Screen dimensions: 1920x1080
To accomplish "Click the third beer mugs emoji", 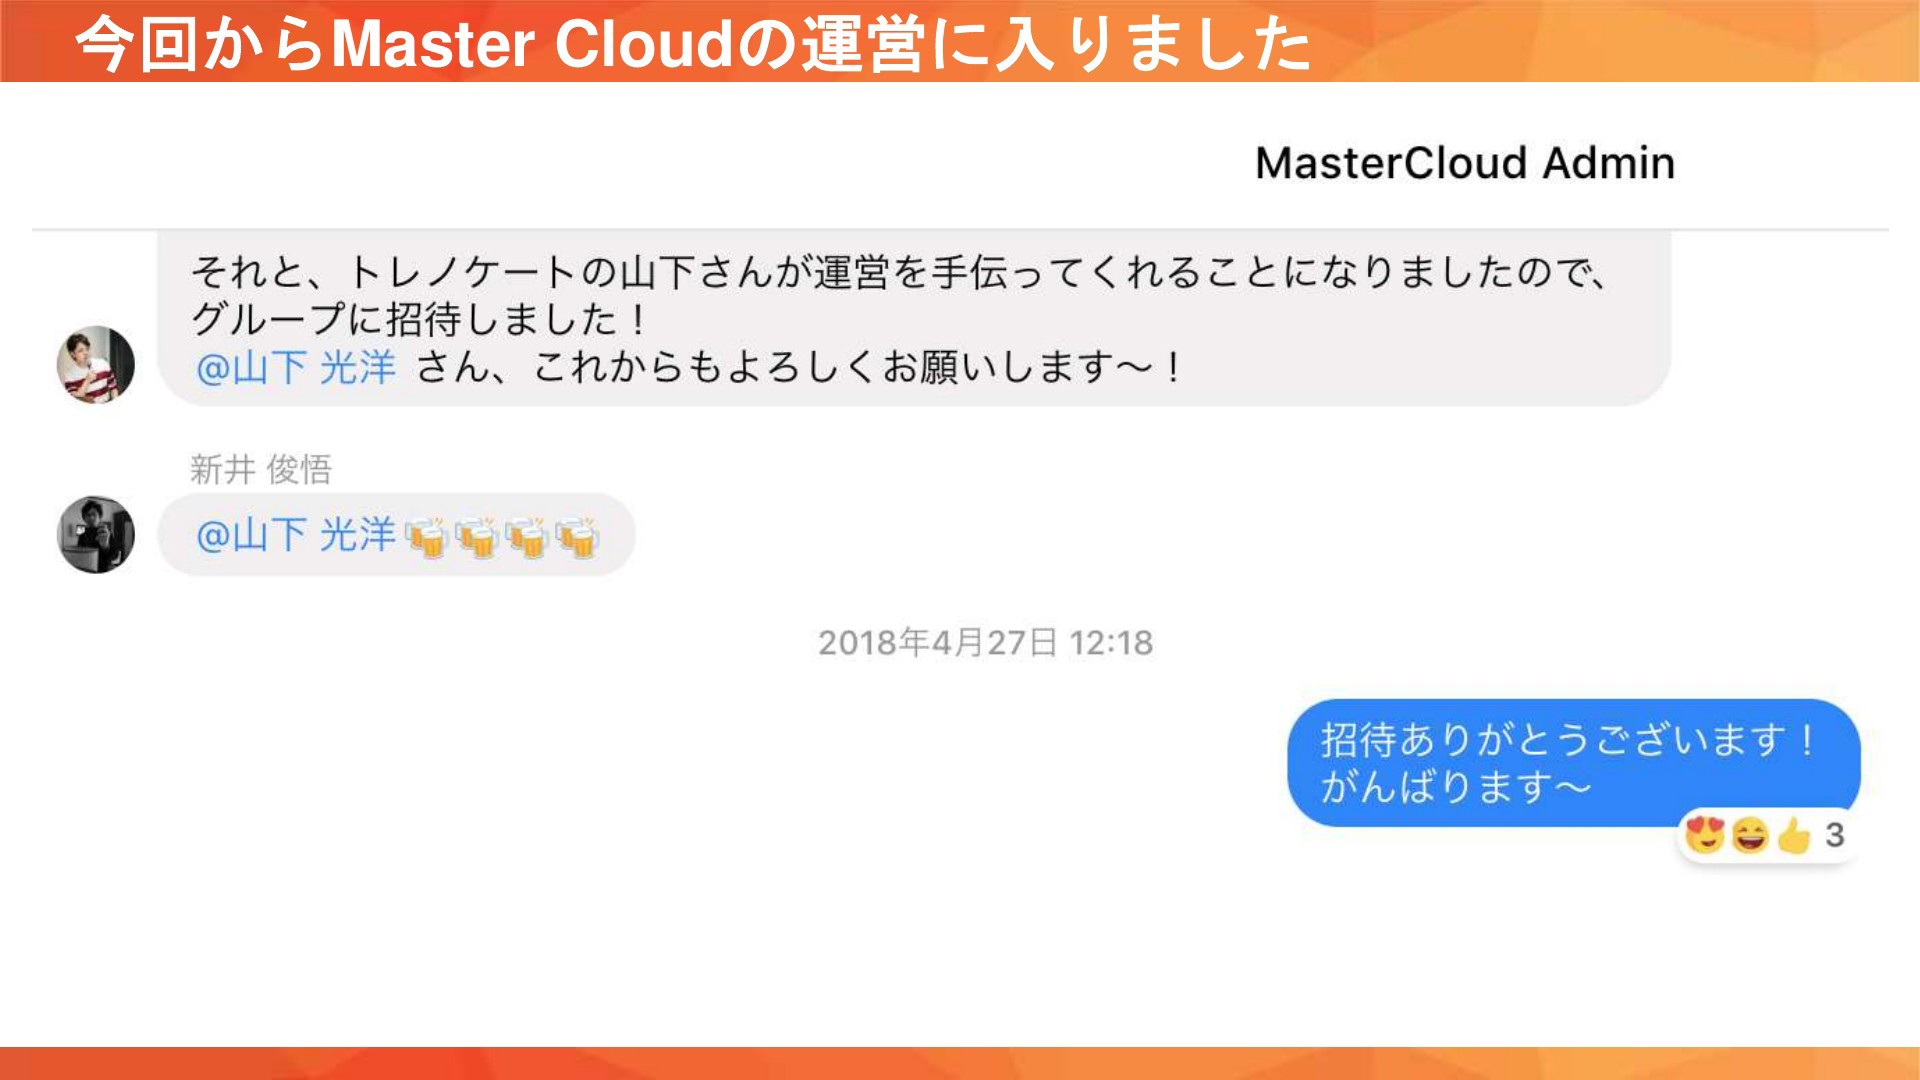I will click(x=527, y=538).
